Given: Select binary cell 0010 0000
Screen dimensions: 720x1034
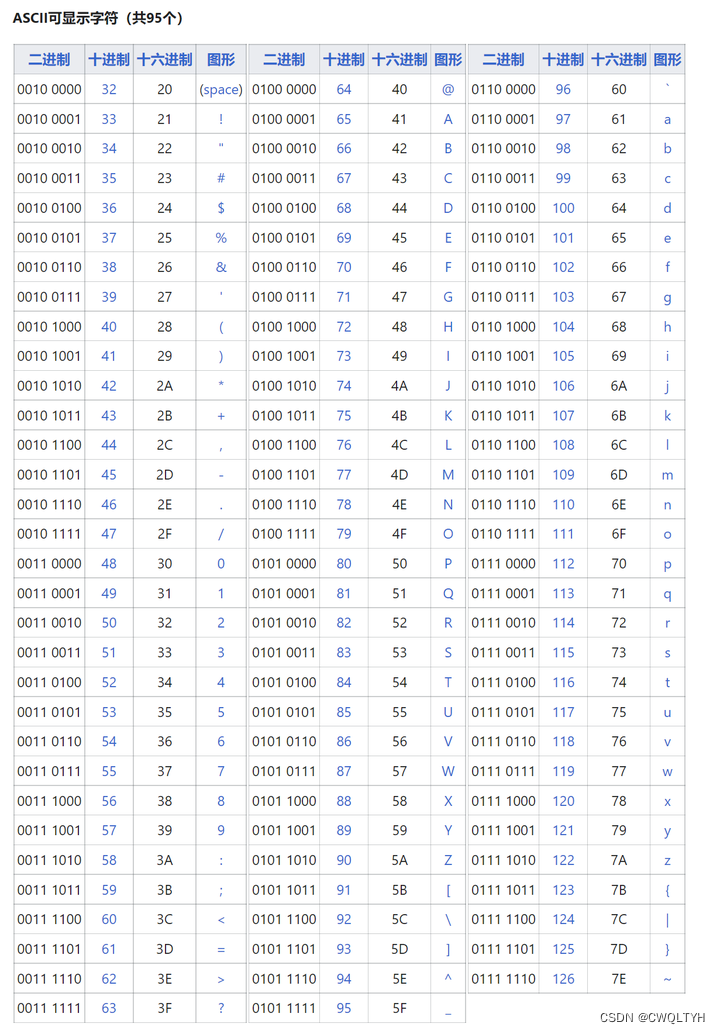Looking at the screenshot, I should click(x=49, y=90).
